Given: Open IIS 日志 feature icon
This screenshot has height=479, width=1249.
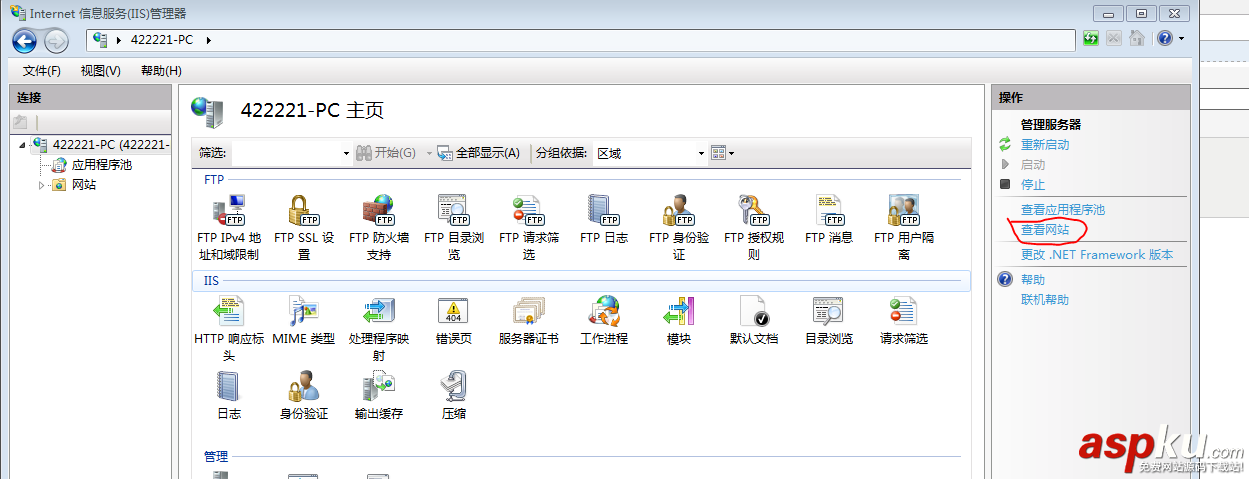Looking at the screenshot, I should coord(229,386).
